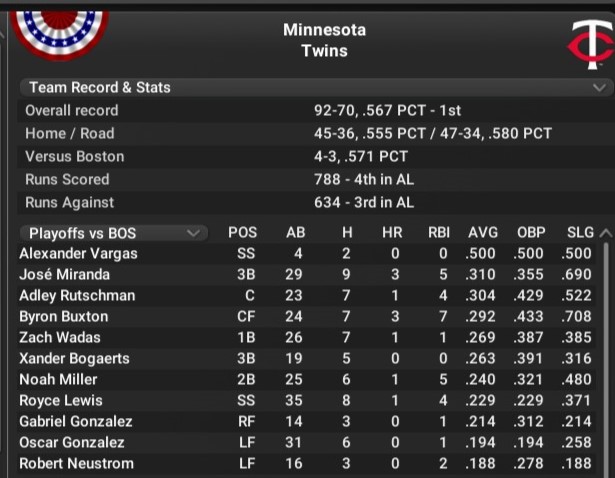Screen dimensions: 615x478
Task: Sort by the POS column header
Action: pyautogui.click(x=242, y=233)
